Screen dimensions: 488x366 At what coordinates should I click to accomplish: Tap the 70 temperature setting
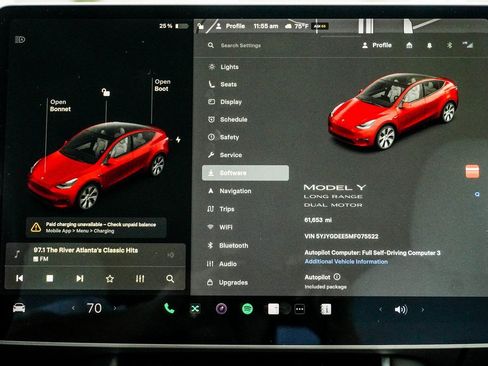(x=94, y=308)
